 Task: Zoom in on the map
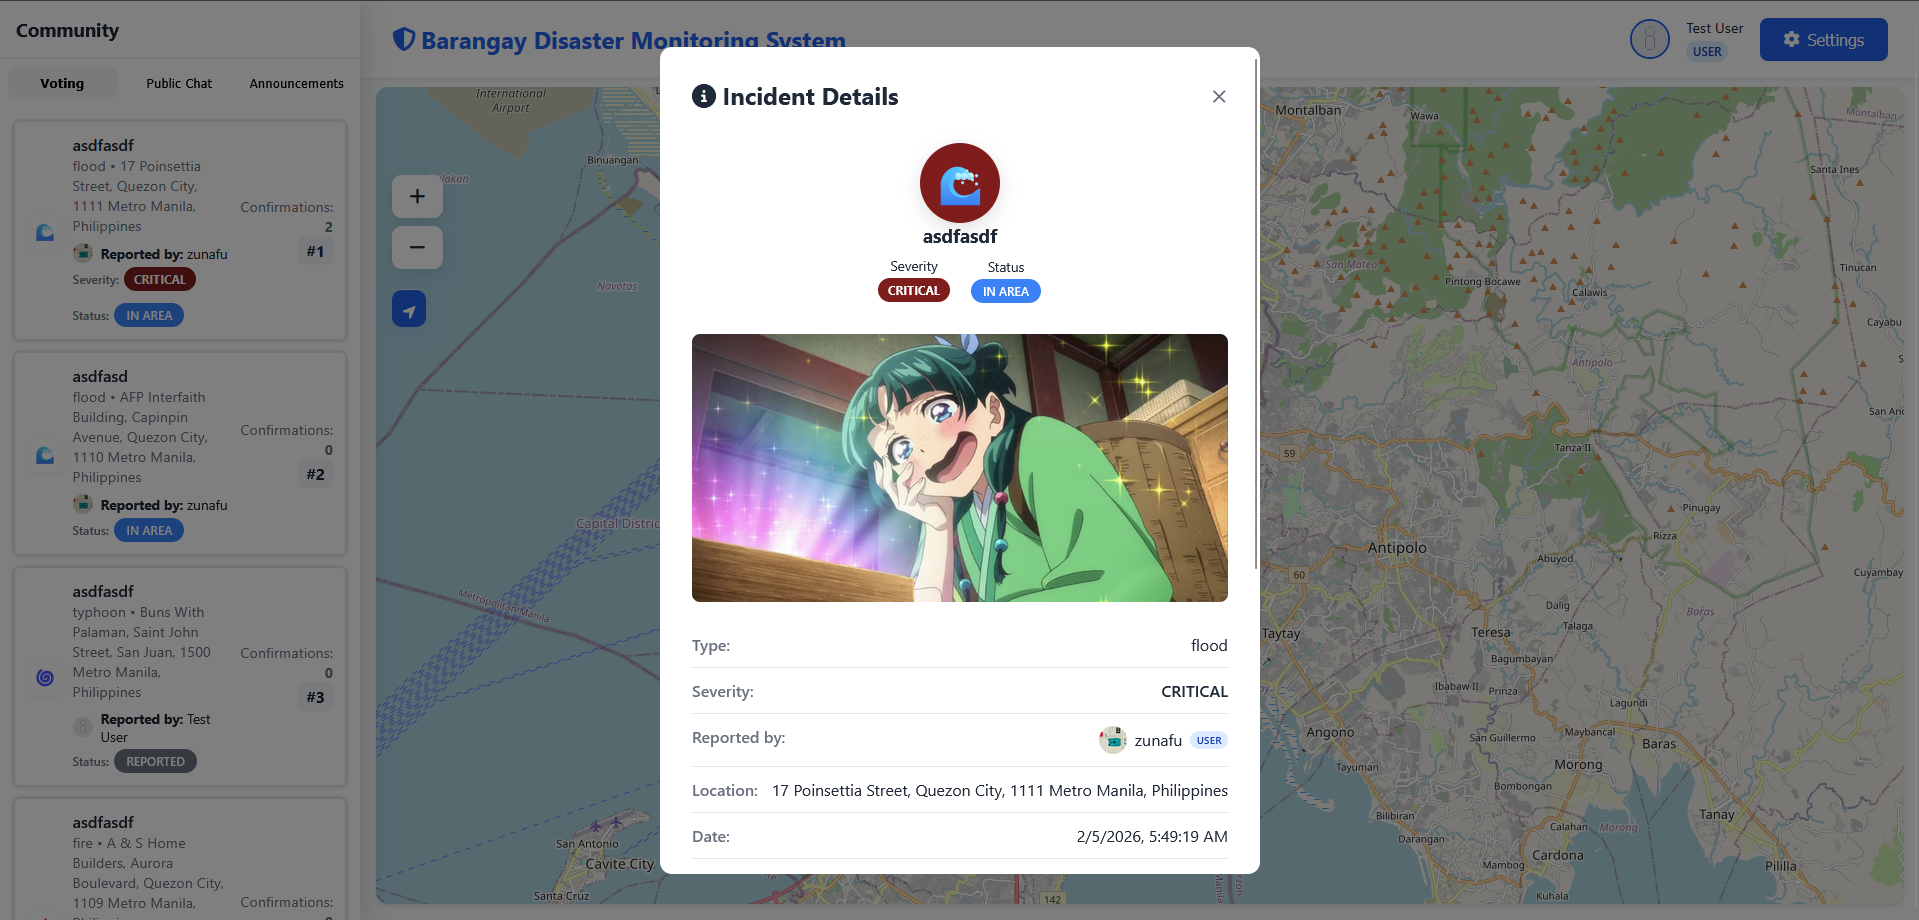pyautogui.click(x=417, y=197)
